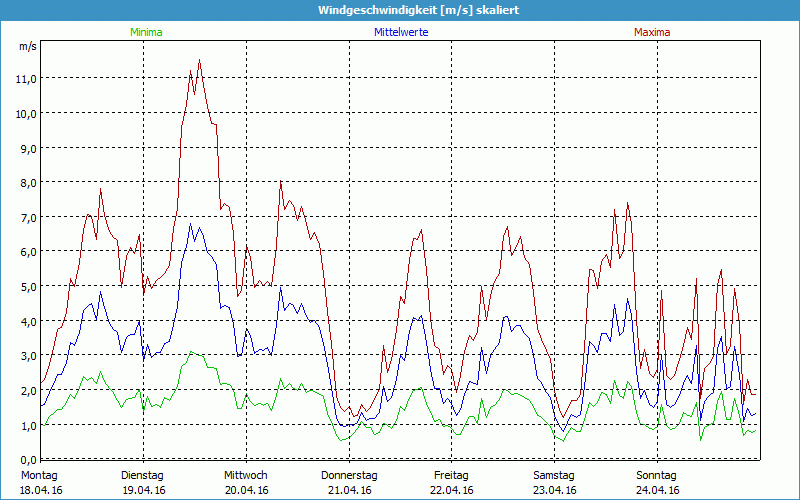
Task: Click the green Minima legend label
Action: [146, 32]
